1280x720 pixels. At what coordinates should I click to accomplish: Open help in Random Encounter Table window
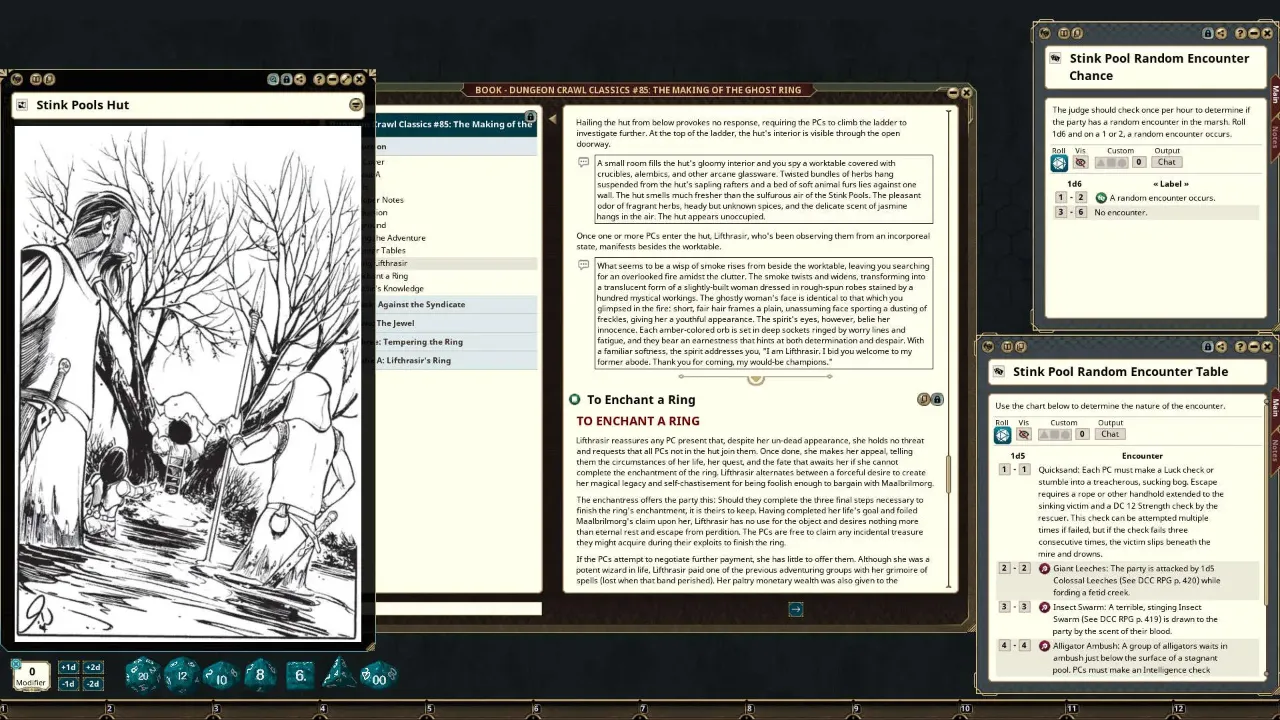(x=1241, y=346)
